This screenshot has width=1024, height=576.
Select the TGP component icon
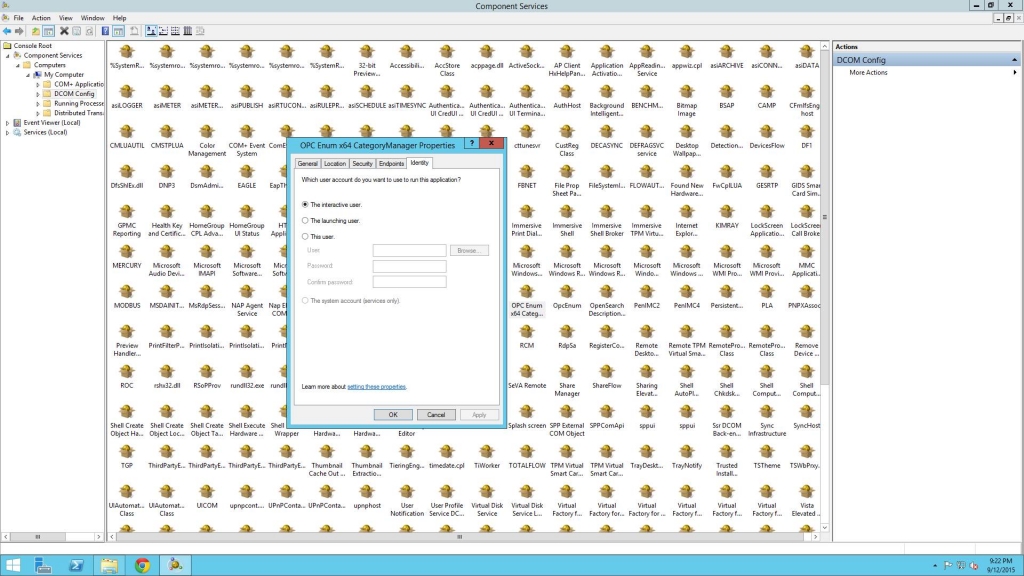click(x=127, y=456)
